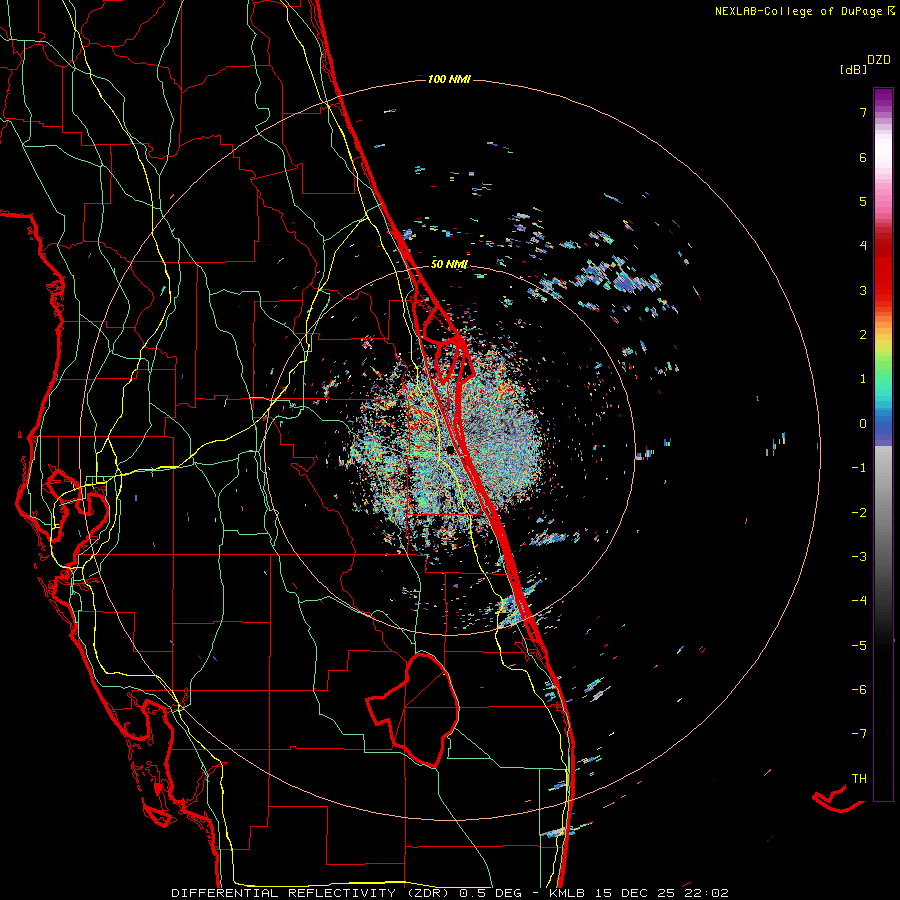Click the 4 dB tick label on the color scale
Viewport: 900px width, 900px height.
(x=863, y=246)
